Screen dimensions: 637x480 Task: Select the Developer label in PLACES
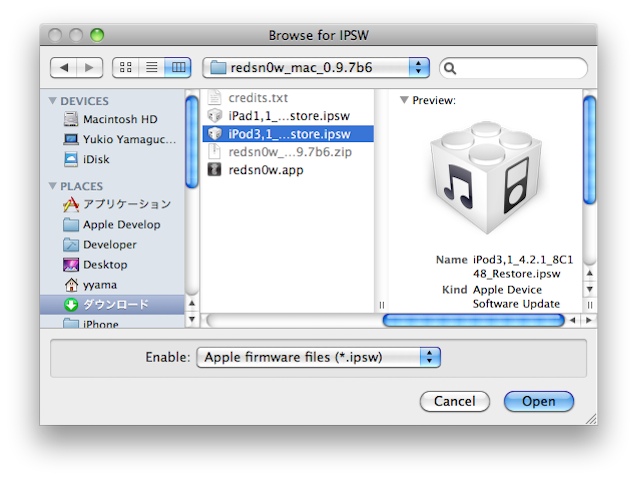coord(110,244)
